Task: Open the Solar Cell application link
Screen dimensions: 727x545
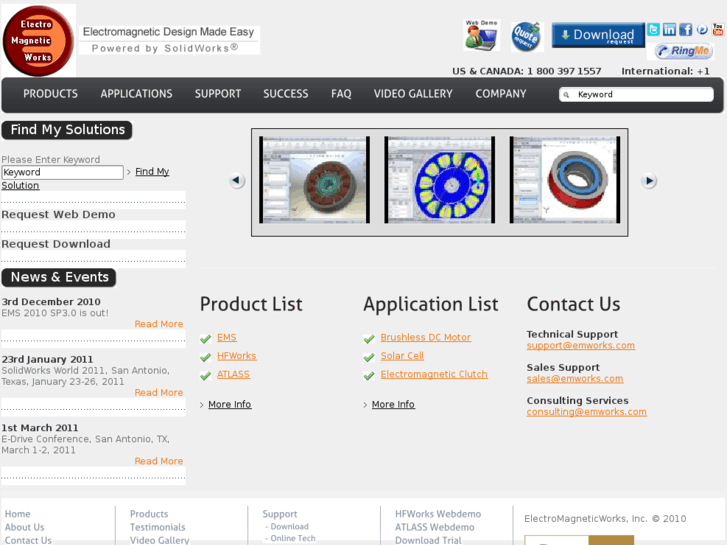Action: (402, 356)
